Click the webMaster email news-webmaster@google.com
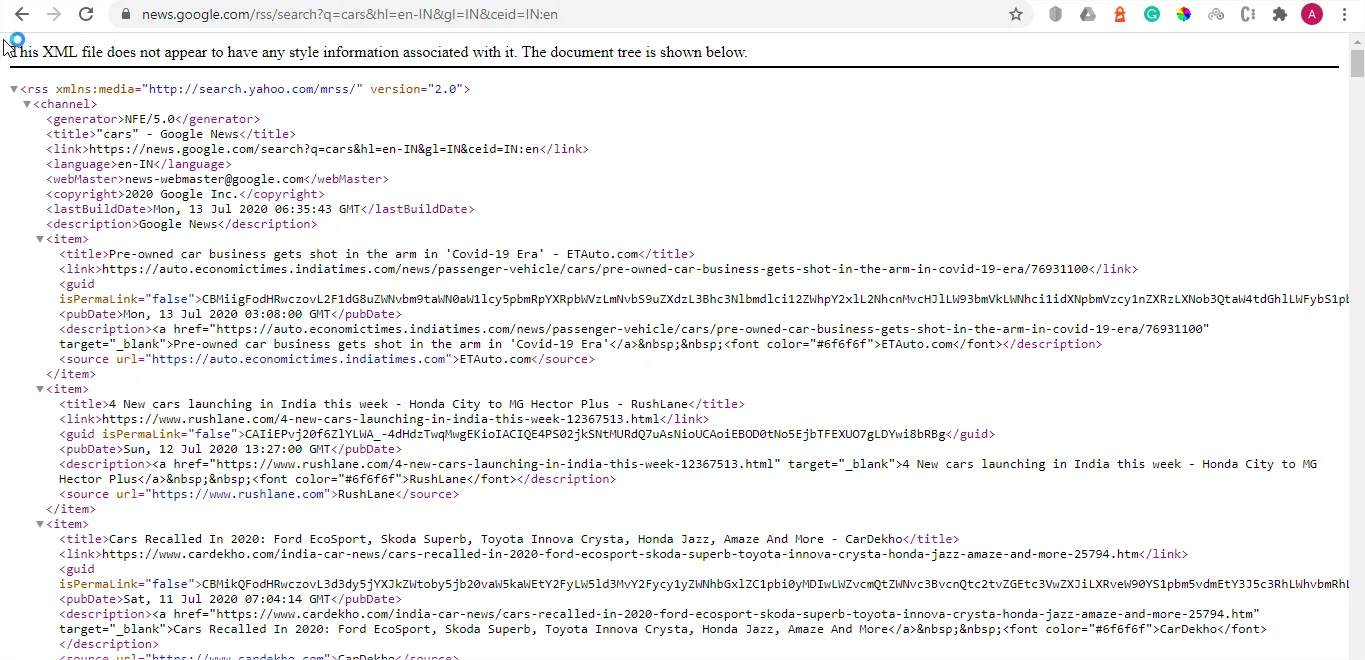 (x=217, y=179)
